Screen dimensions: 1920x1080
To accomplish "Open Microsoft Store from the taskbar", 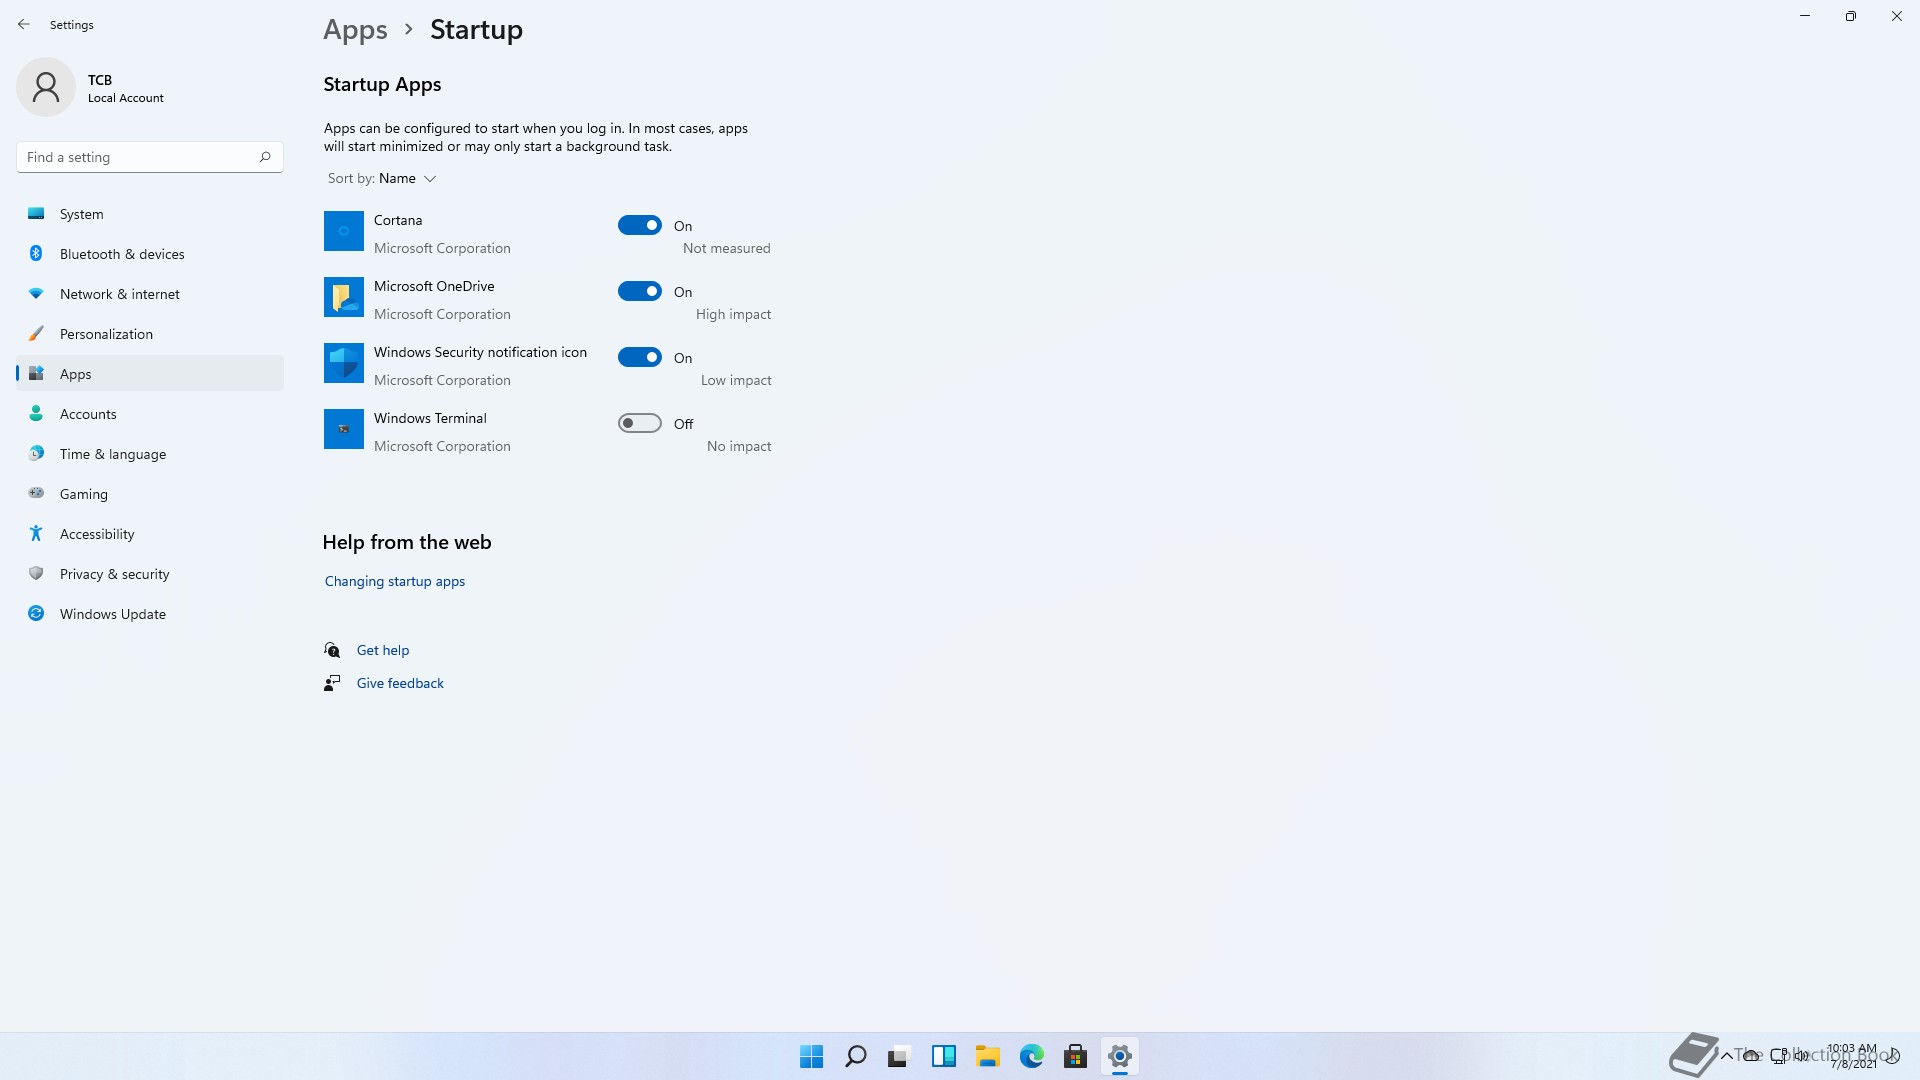I will (x=1076, y=1056).
